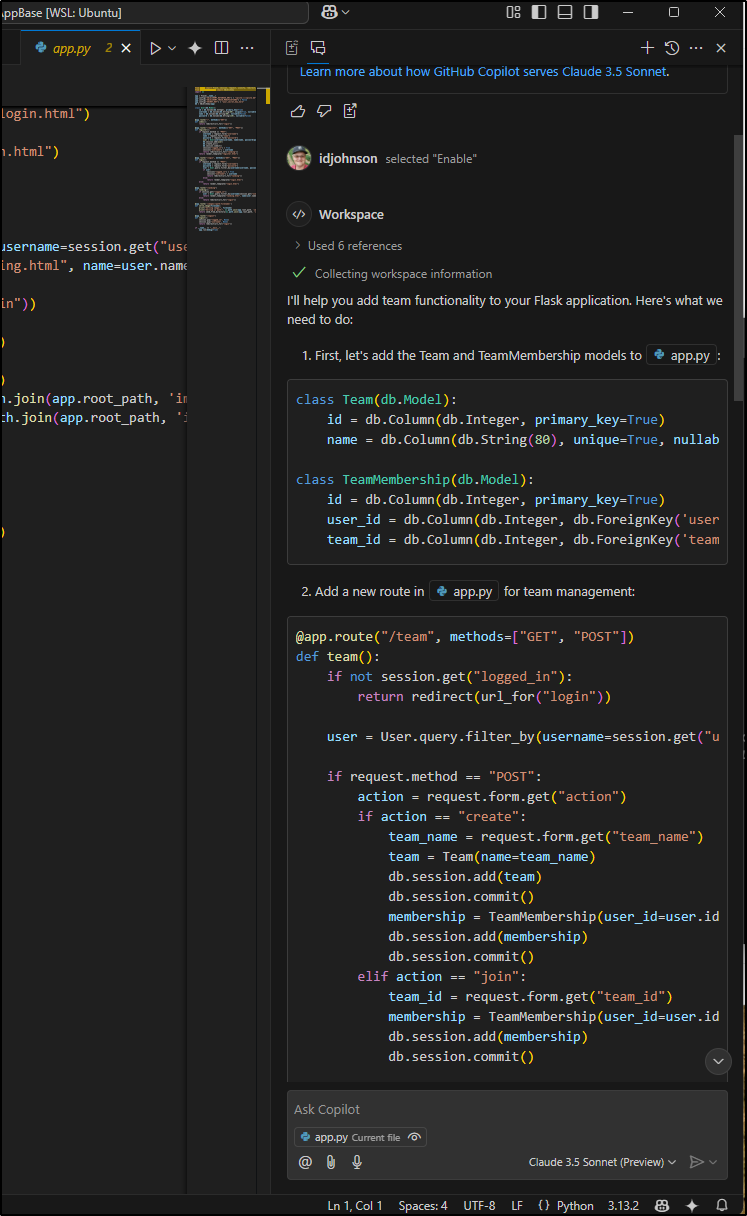This screenshot has height=1216, width=747.
Task: Show chat history
Action: (x=672, y=47)
